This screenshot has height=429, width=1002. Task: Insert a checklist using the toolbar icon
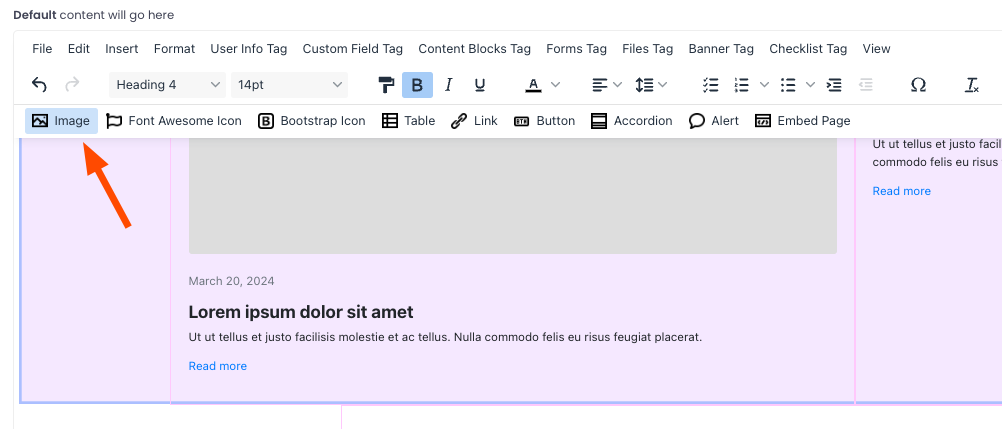pos(711,85)
